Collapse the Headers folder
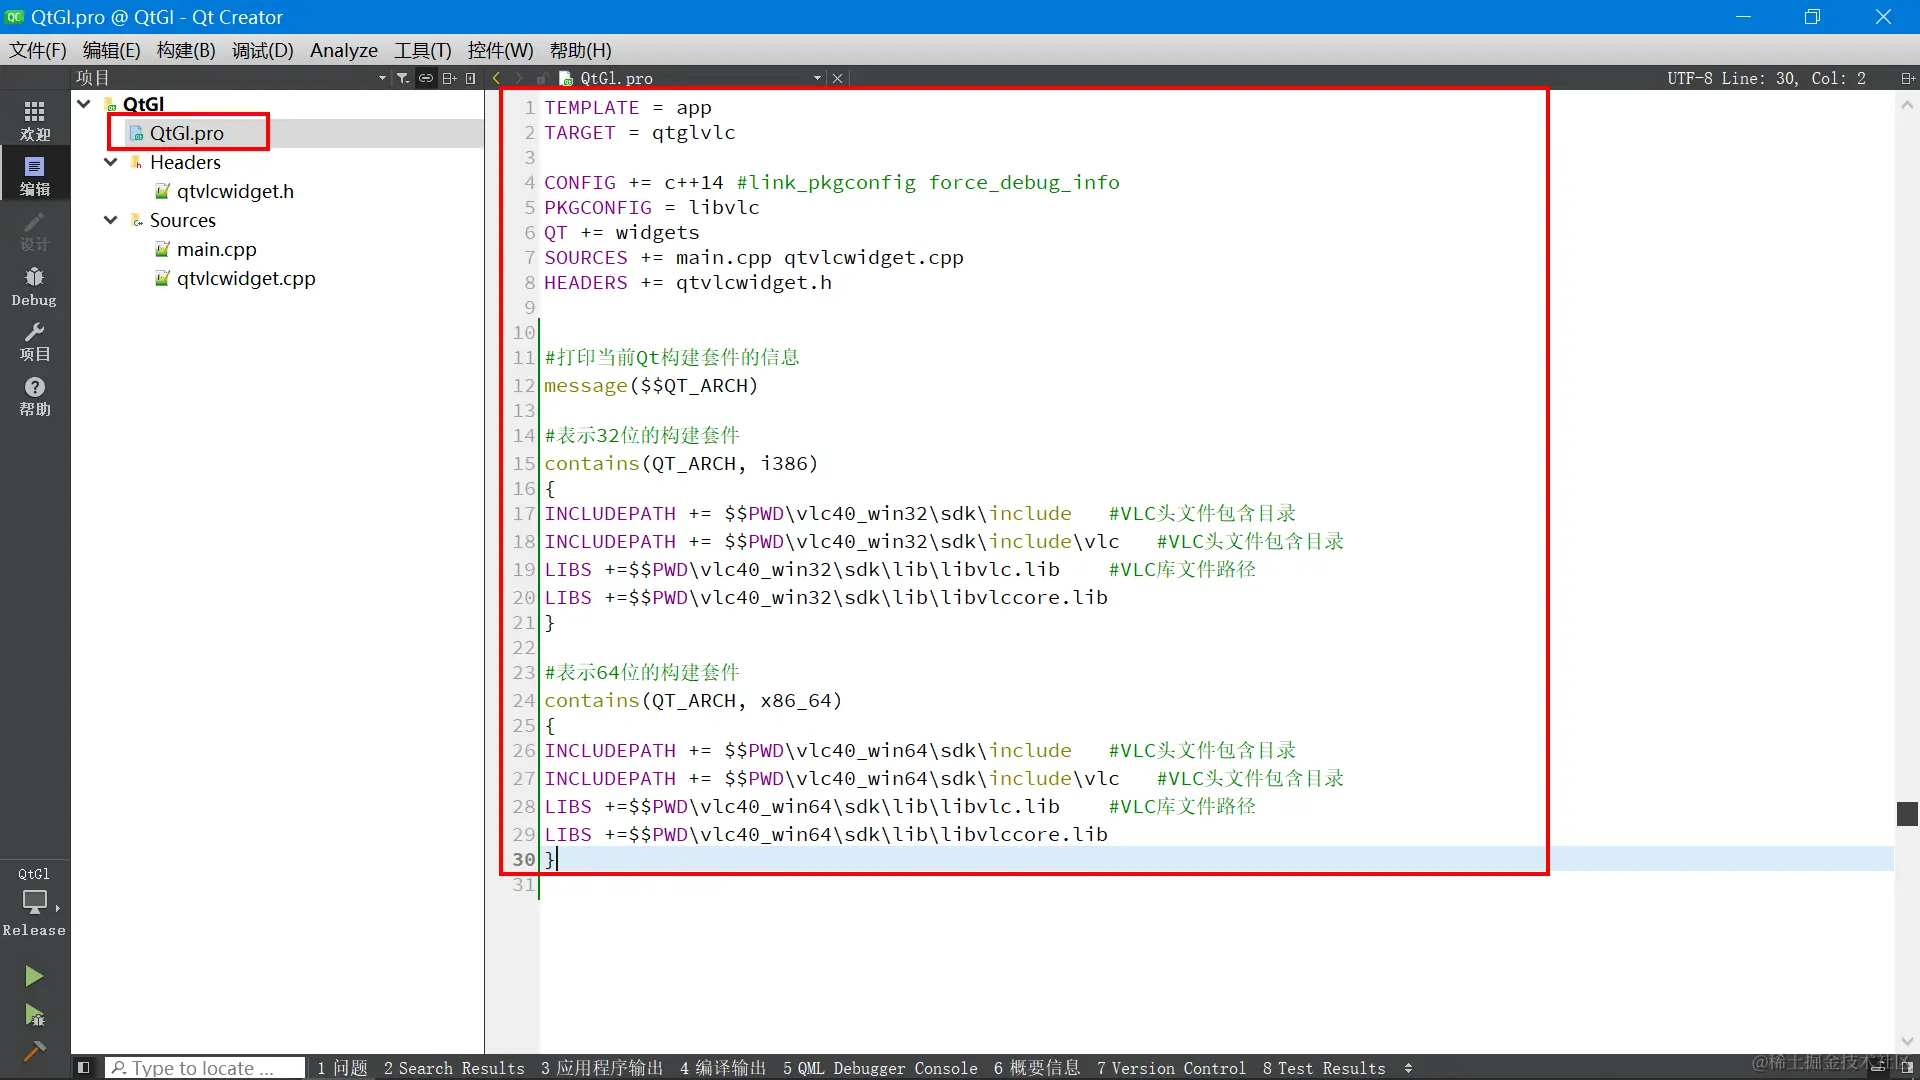 pyautogui.click(x=111, y=162)
